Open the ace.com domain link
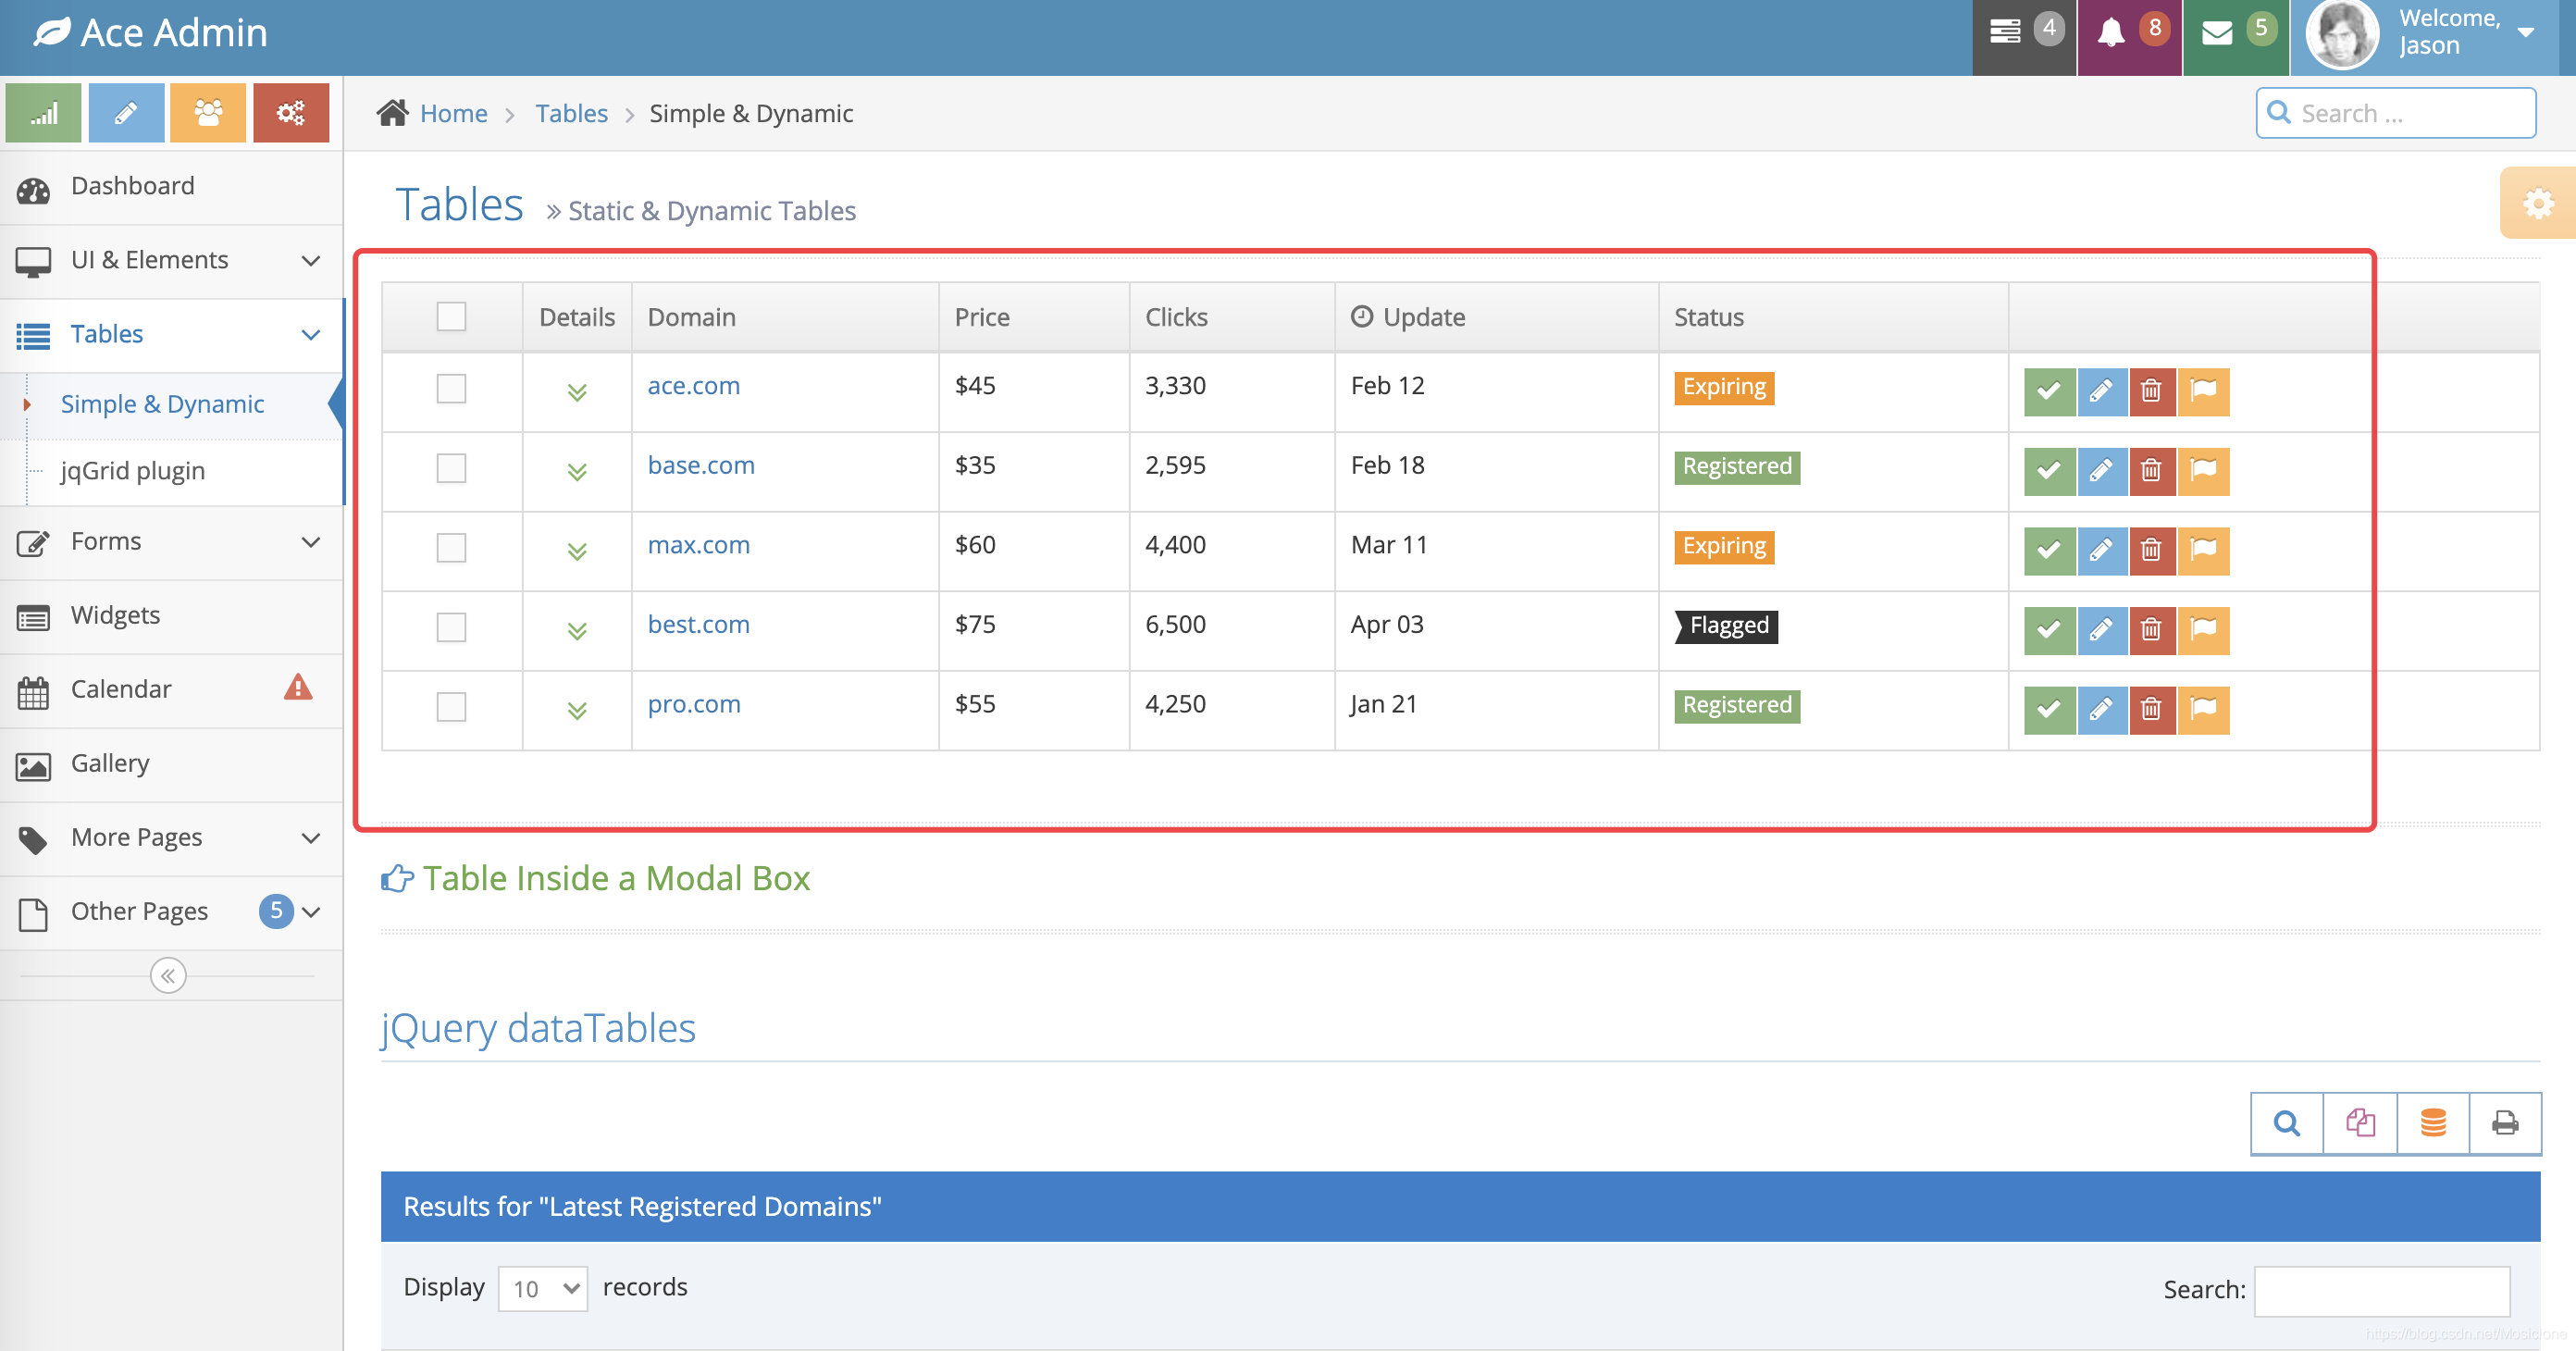The height and width of the screenshot is (1351, 2576). click(x=694, y=386)
